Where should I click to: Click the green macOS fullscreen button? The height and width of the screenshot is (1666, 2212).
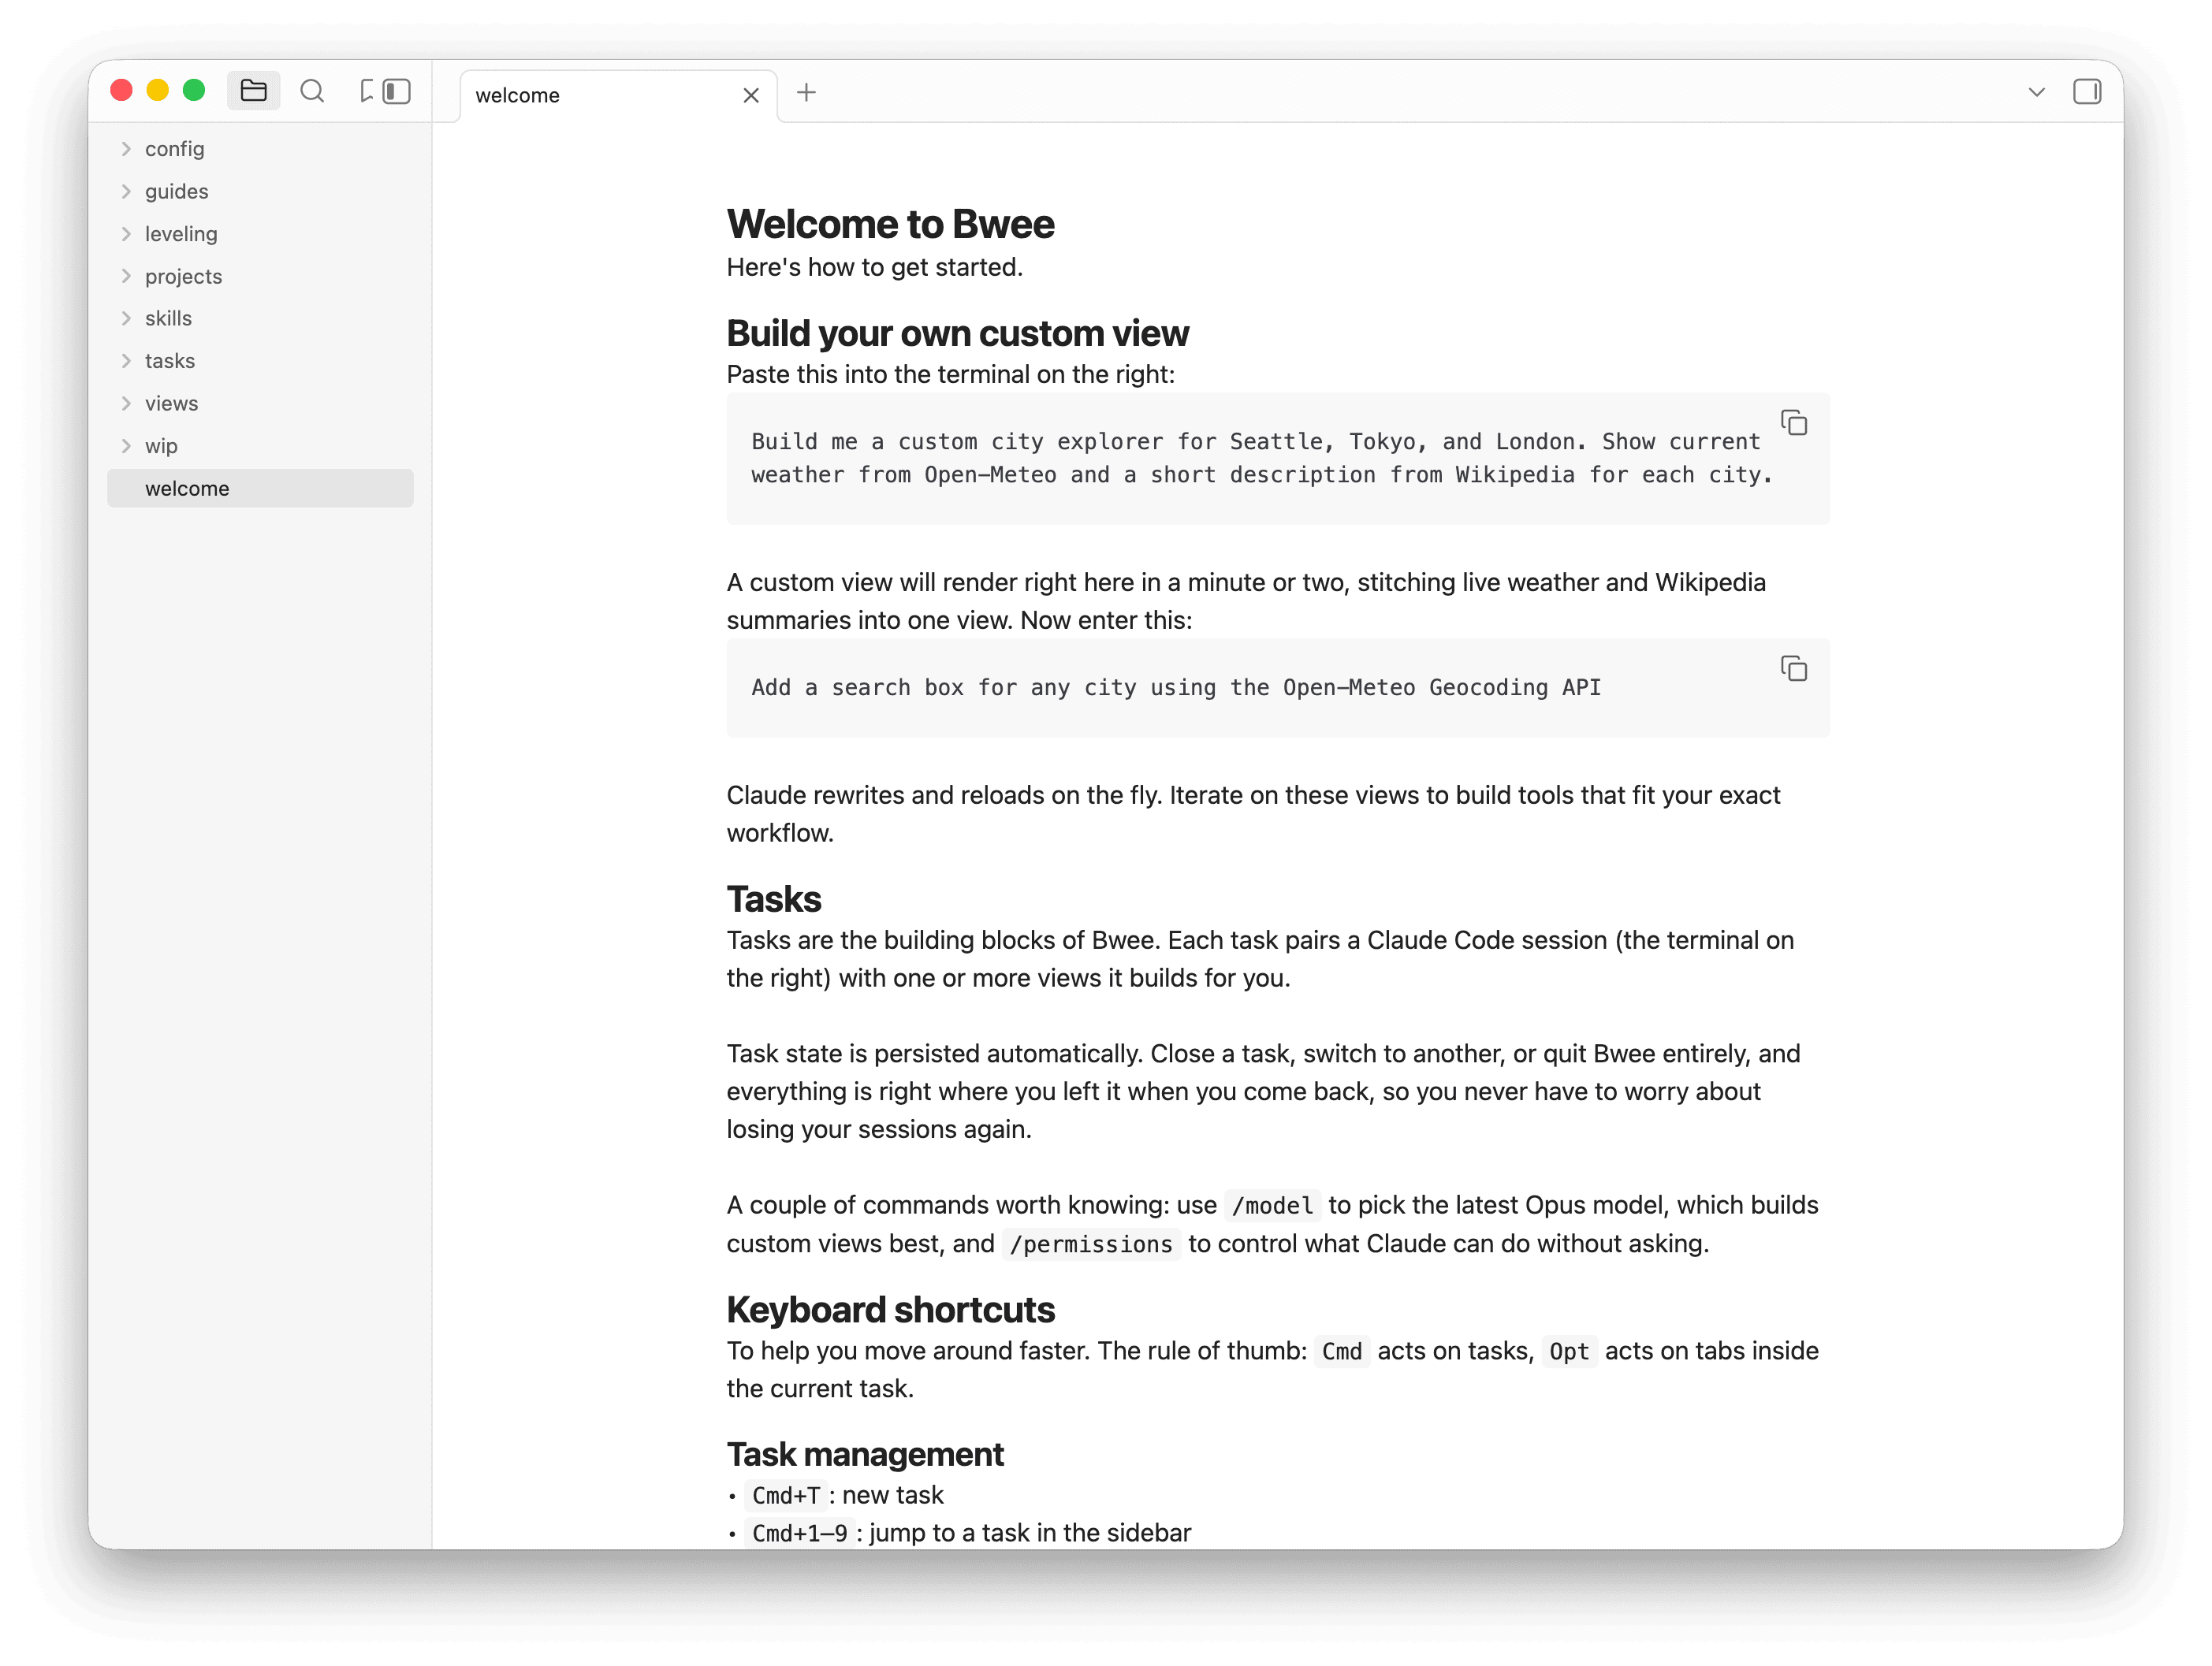click(x=194, y=91)
